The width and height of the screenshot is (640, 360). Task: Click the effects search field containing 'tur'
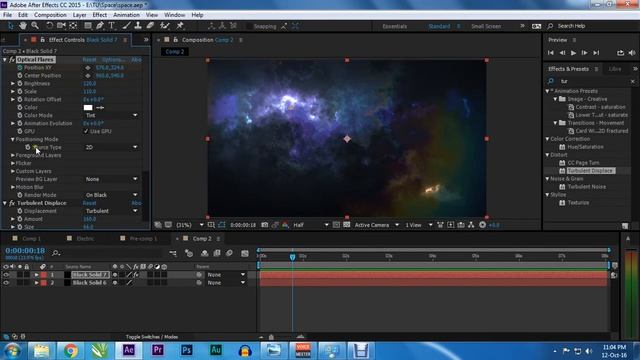pos(592,81)
